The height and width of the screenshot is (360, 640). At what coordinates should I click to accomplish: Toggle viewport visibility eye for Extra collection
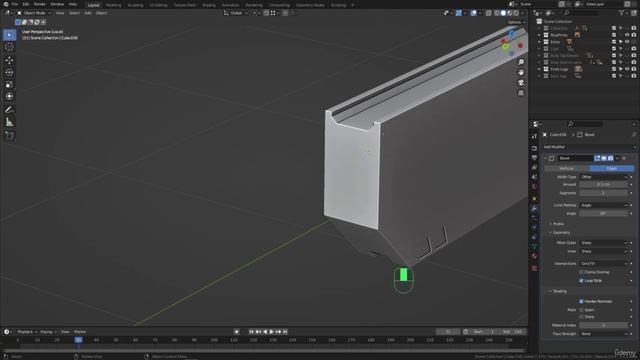point(627,42)
